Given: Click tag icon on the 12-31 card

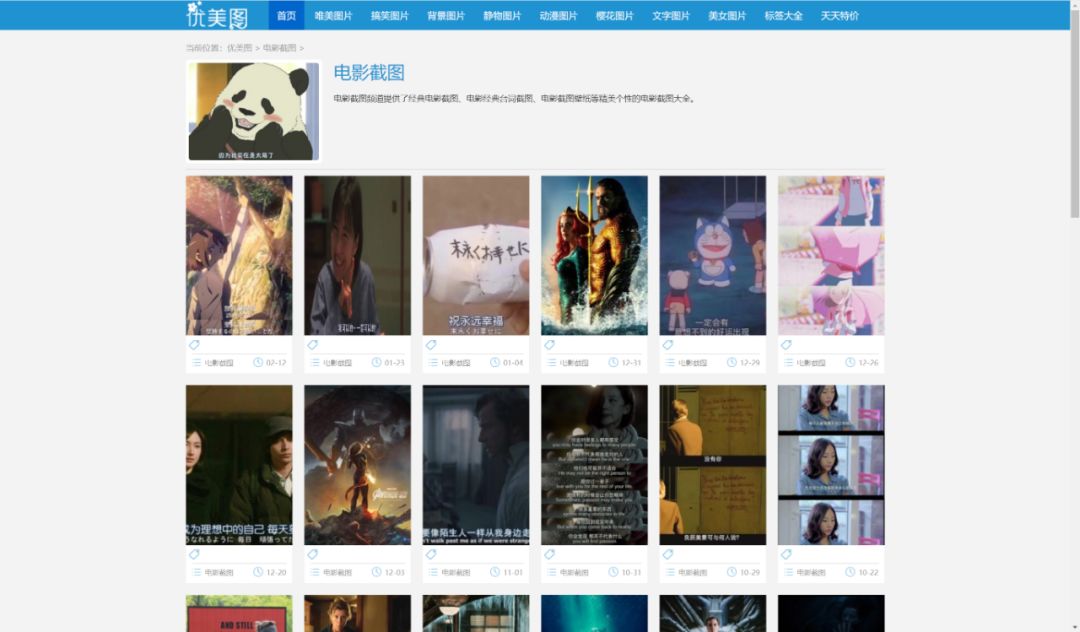Looking at the screenshot, I should coord(550,344).
